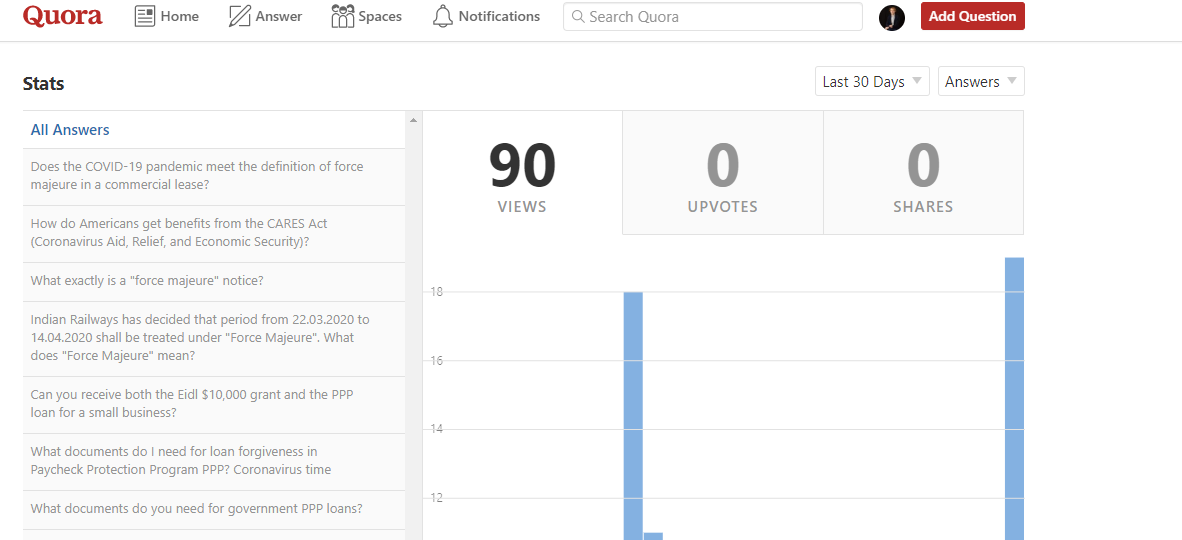Click the Search Quora field

[x=712, y=17]
